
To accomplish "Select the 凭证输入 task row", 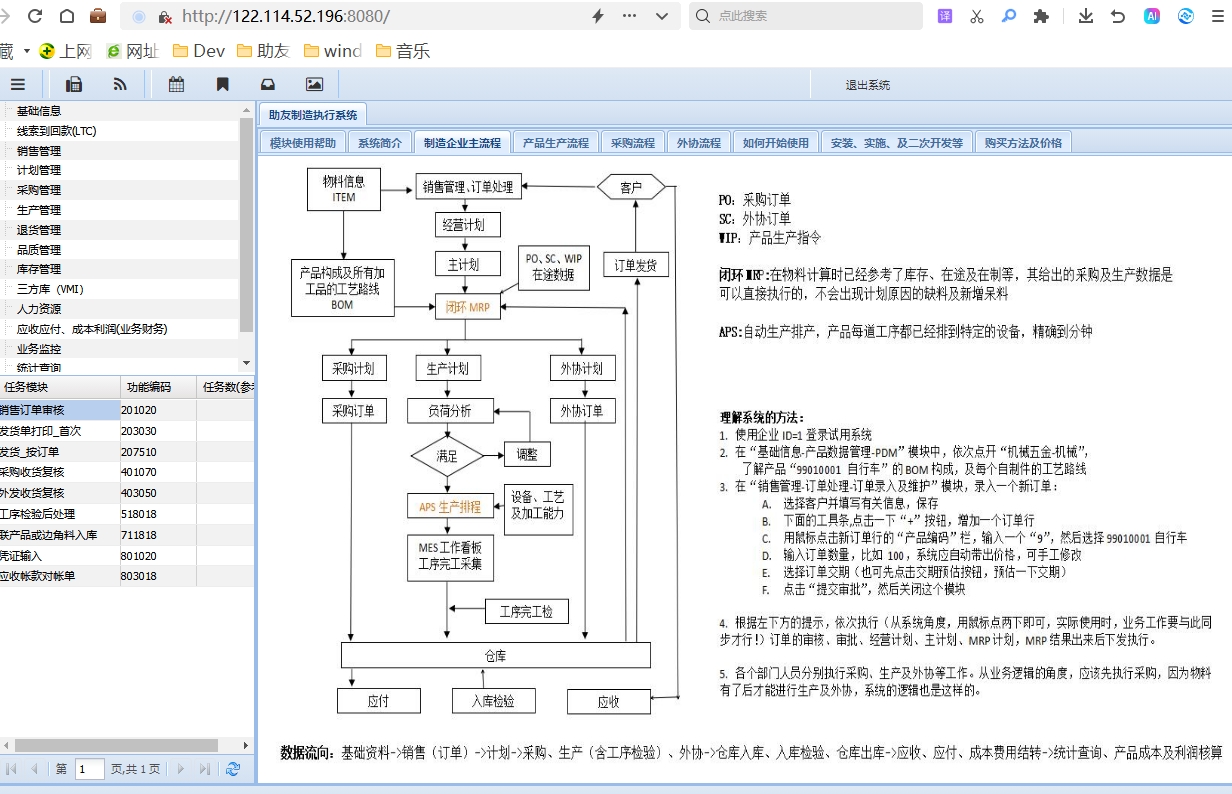I will tap(127, 556).
